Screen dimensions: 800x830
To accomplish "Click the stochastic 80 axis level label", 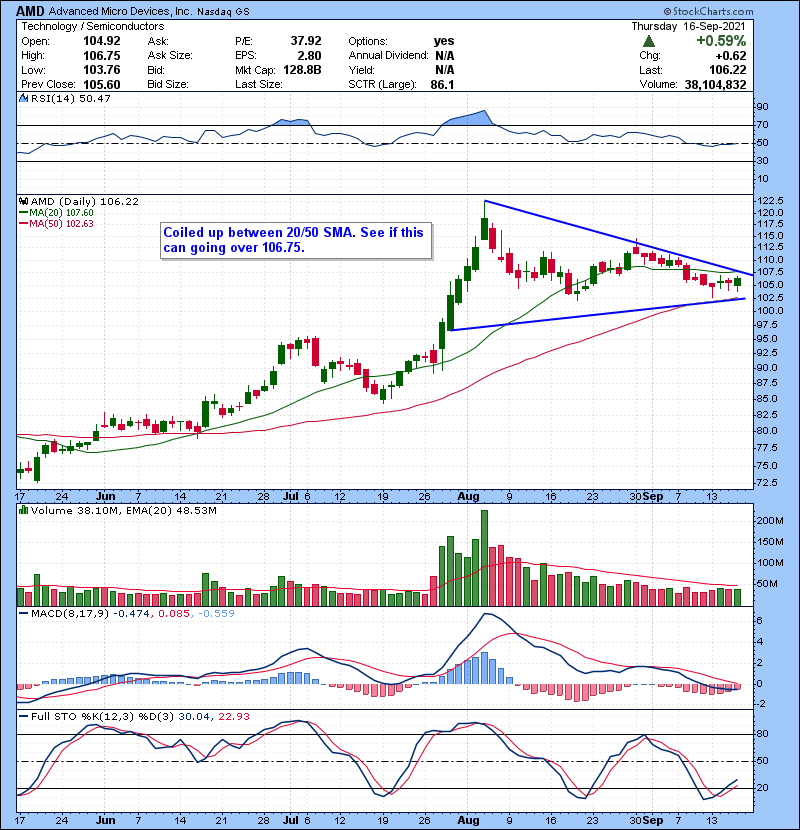I will click(763, 734).
